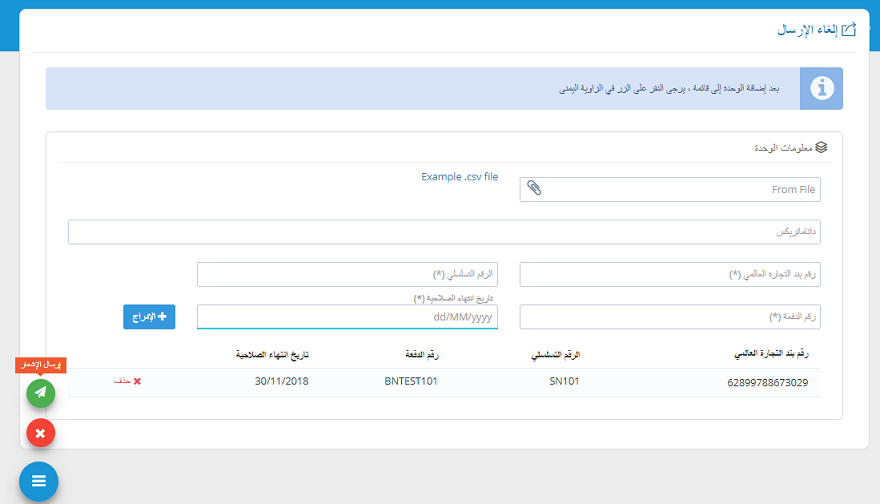
Task: Click the تاريخ انتهاء الصلاحية column header
Action: click(272, 354)
